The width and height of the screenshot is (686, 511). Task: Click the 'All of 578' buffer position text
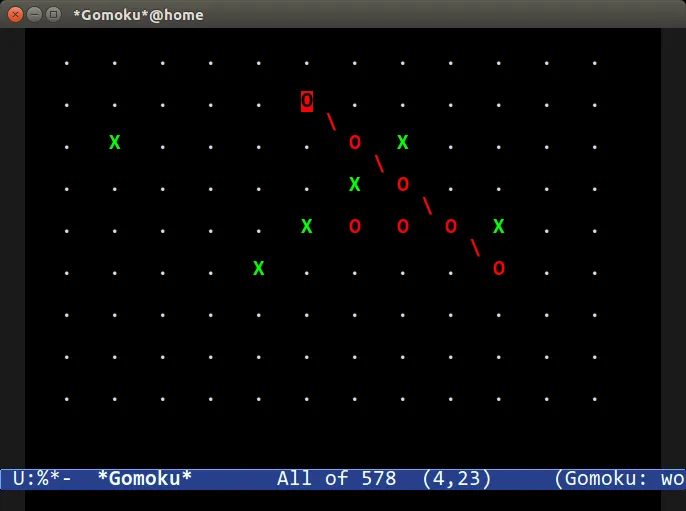coord(336,478)
